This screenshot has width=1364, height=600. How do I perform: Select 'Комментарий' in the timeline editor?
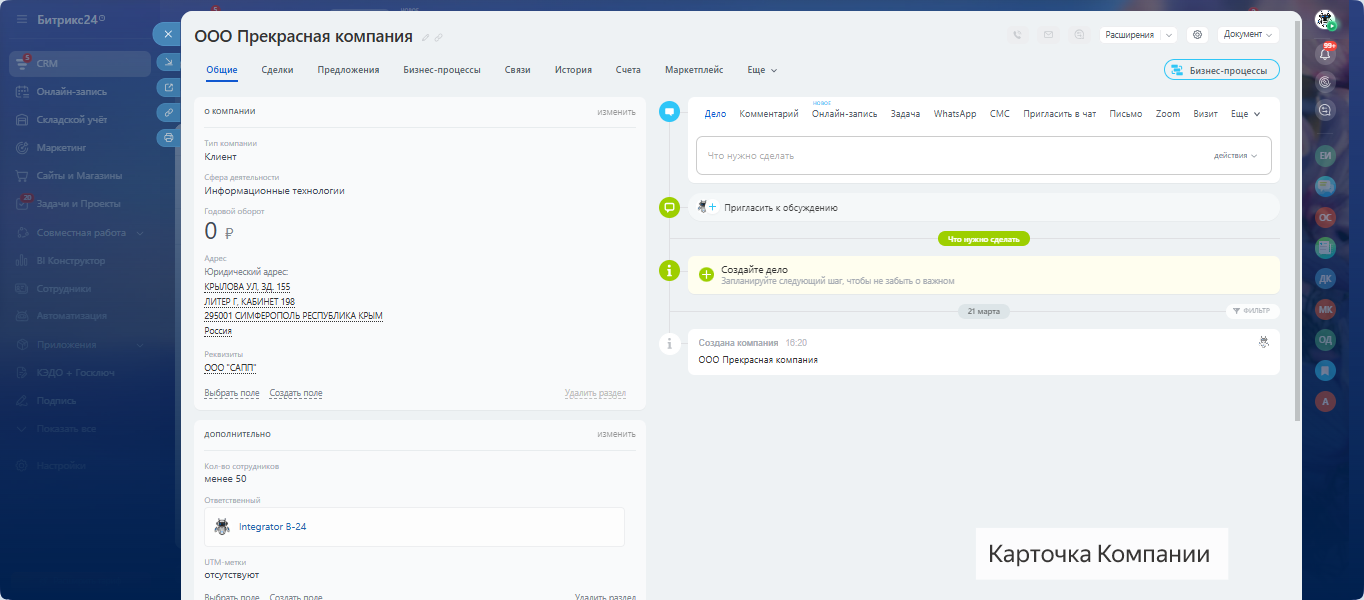768,114
